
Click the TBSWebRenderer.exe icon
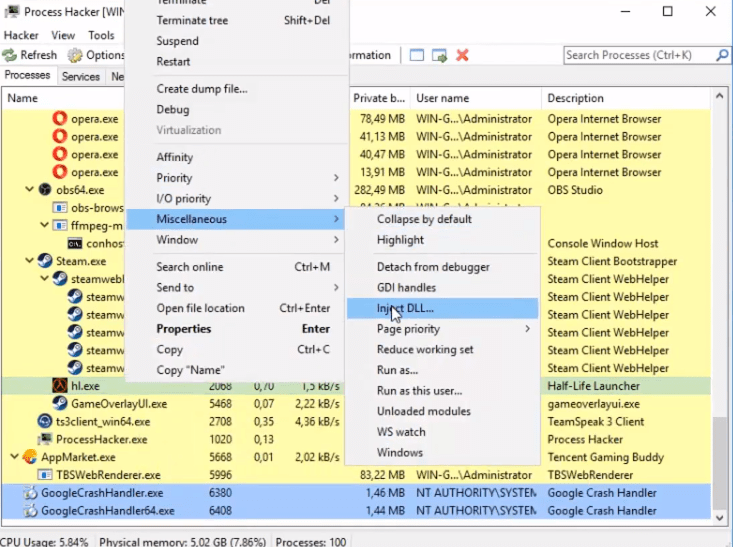click(45, 475)
